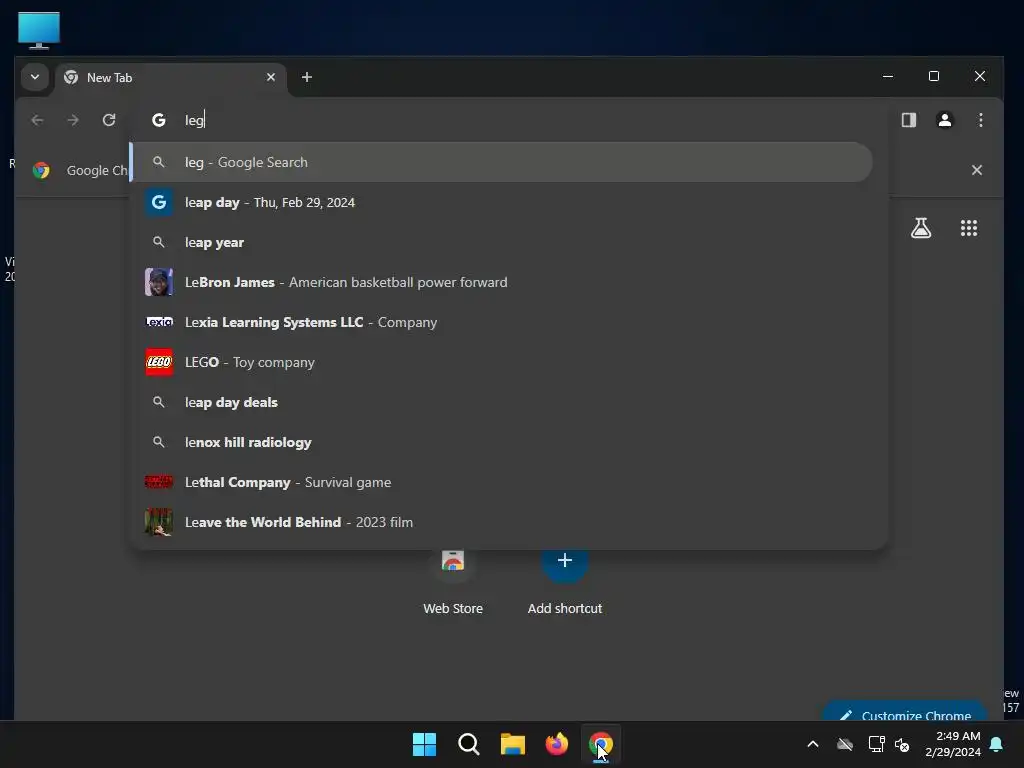The height and width of the screenshot is (768, 1024).
Task: Click the Customize Chrome button
Action: 905,712
